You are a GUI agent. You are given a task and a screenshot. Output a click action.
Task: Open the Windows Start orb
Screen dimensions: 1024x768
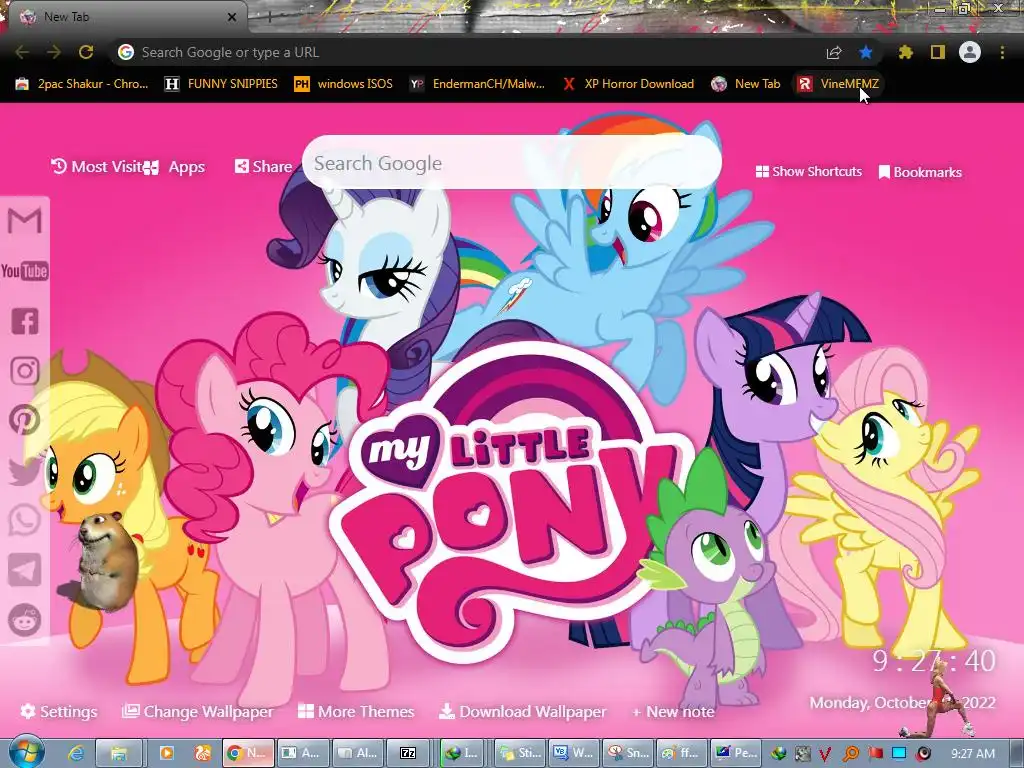[x=25, y=752]
